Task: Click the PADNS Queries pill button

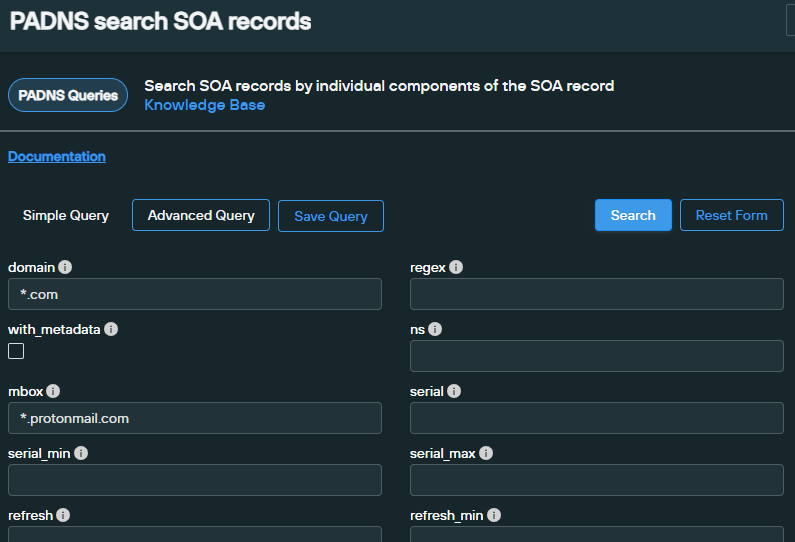Action: (68, 95)
